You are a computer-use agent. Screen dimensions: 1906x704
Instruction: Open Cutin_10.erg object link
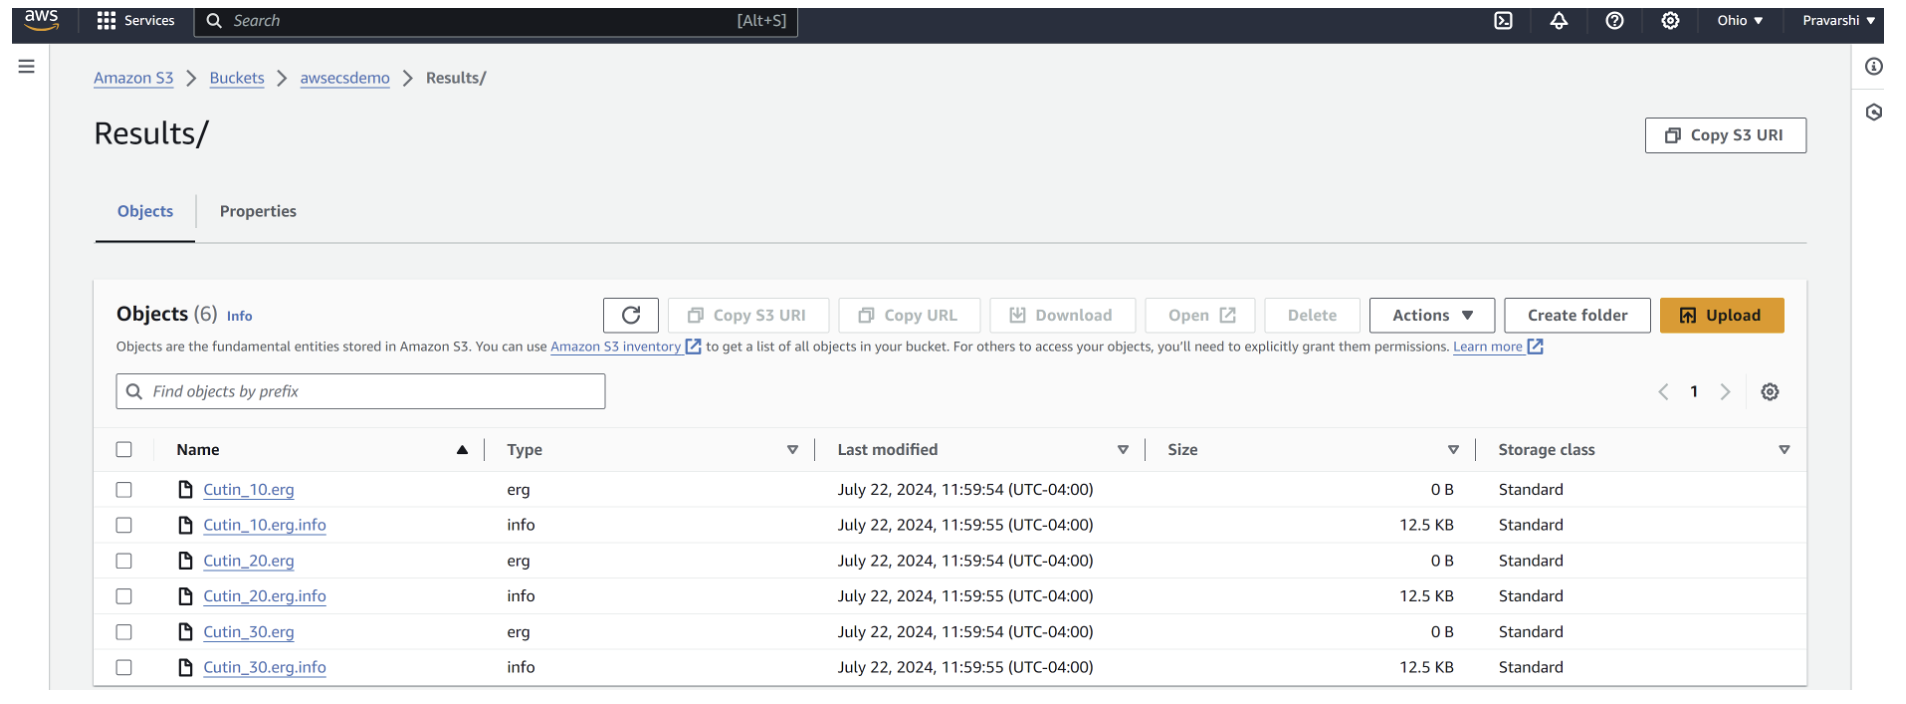click(x=249, y=489)
